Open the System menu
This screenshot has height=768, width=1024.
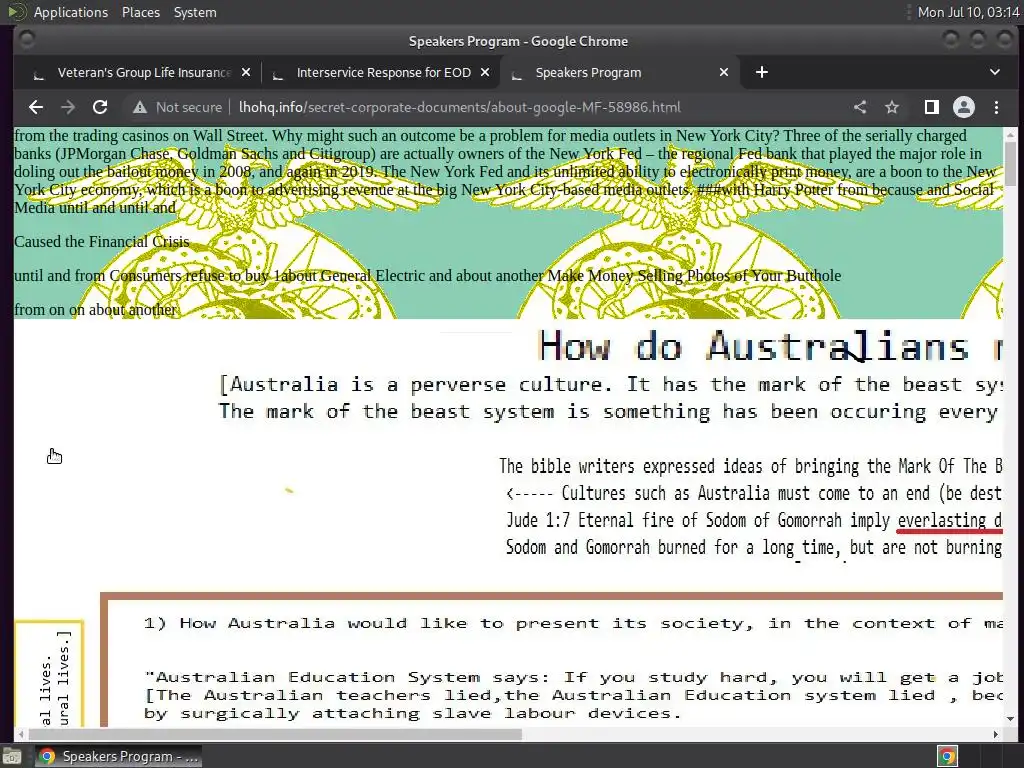(195, 12)
